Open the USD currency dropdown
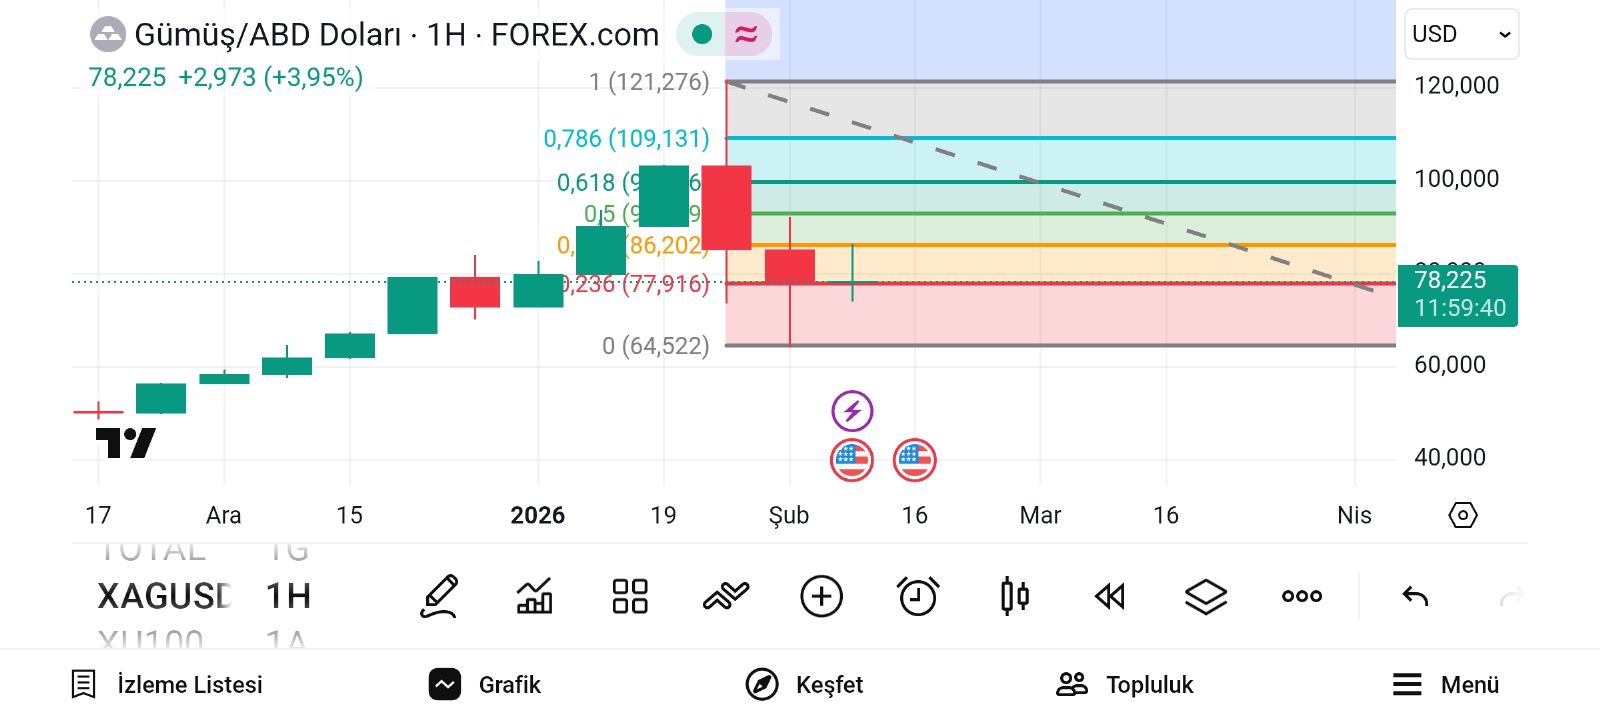This screenshot has width=1600, height=720. (1461, 34)
